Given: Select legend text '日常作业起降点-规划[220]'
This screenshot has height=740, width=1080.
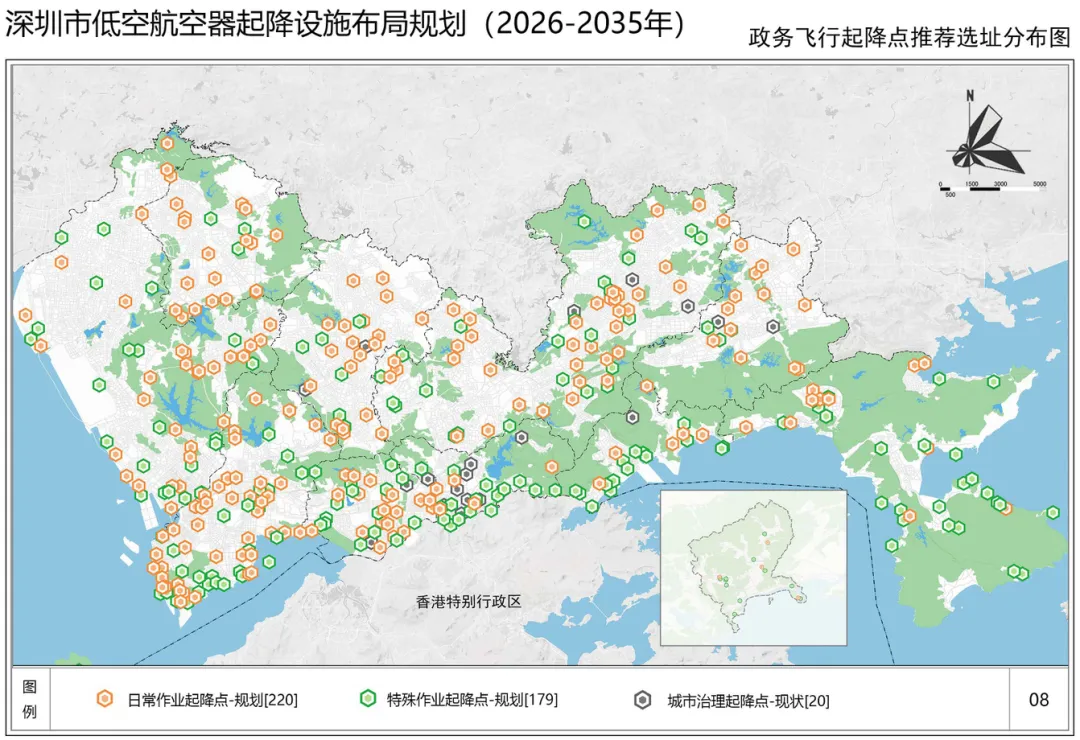Looking at the screenshot, I should (213, 700).
